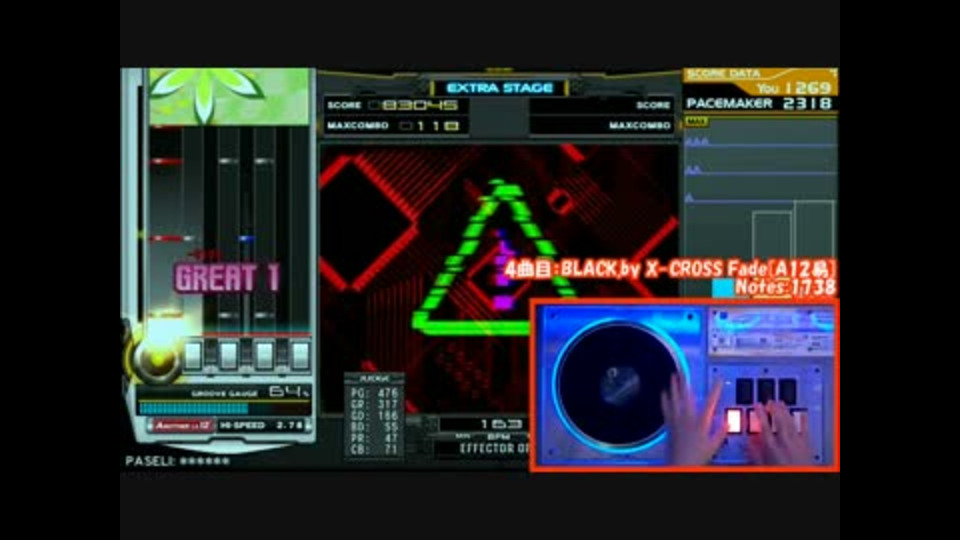Click the white lane key nearest the turntable
Screen dimensions: 960x540
tap(193, 355)
